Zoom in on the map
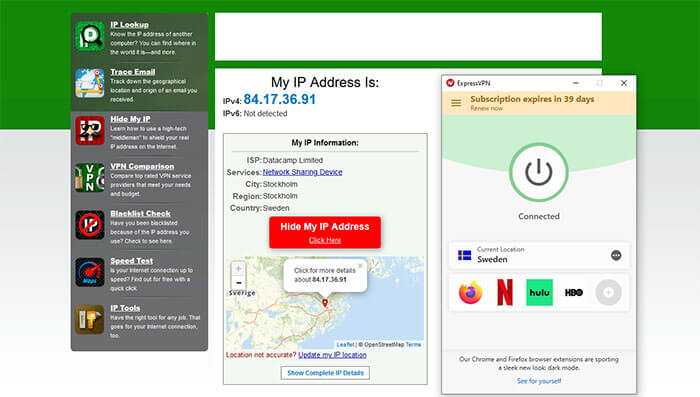Viewport: 700px width, 397px height. pyautogui.click(x=238, y=269)
